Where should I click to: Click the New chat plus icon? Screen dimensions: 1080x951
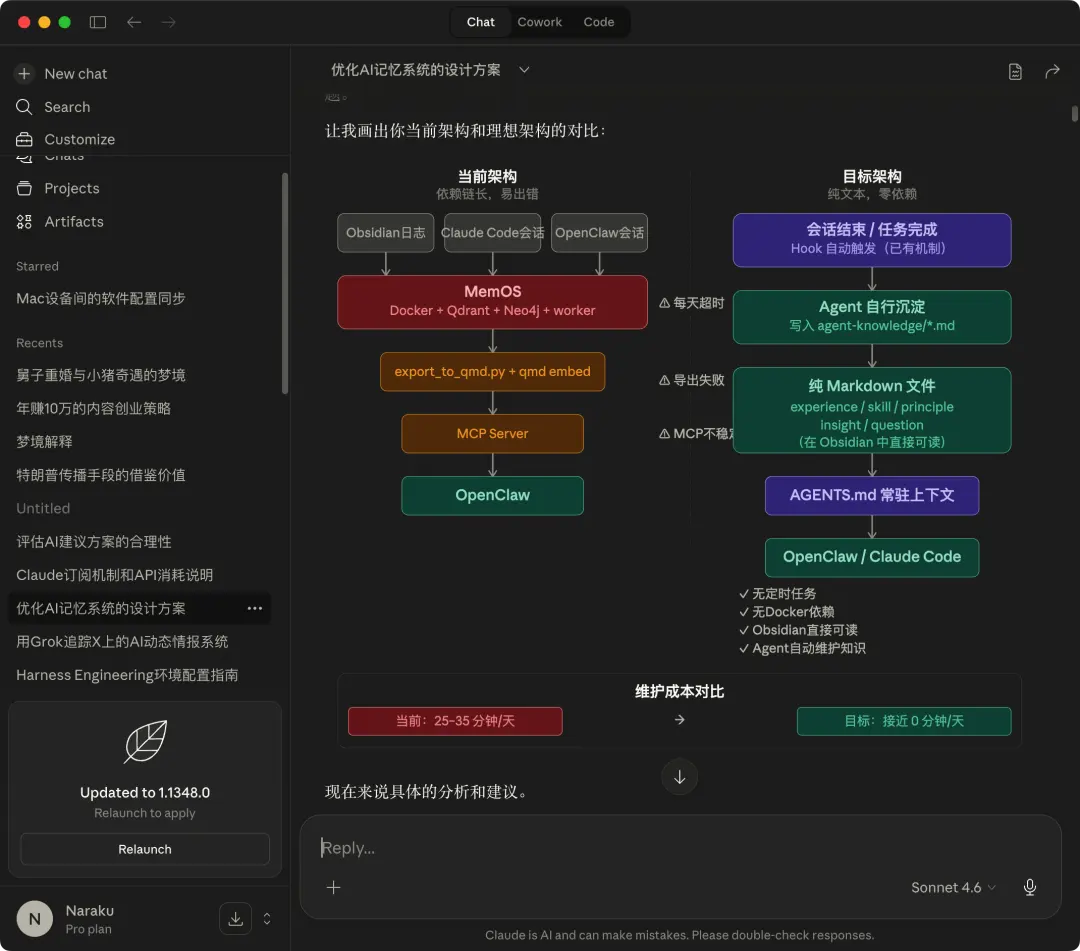click(x=24, y=74)
